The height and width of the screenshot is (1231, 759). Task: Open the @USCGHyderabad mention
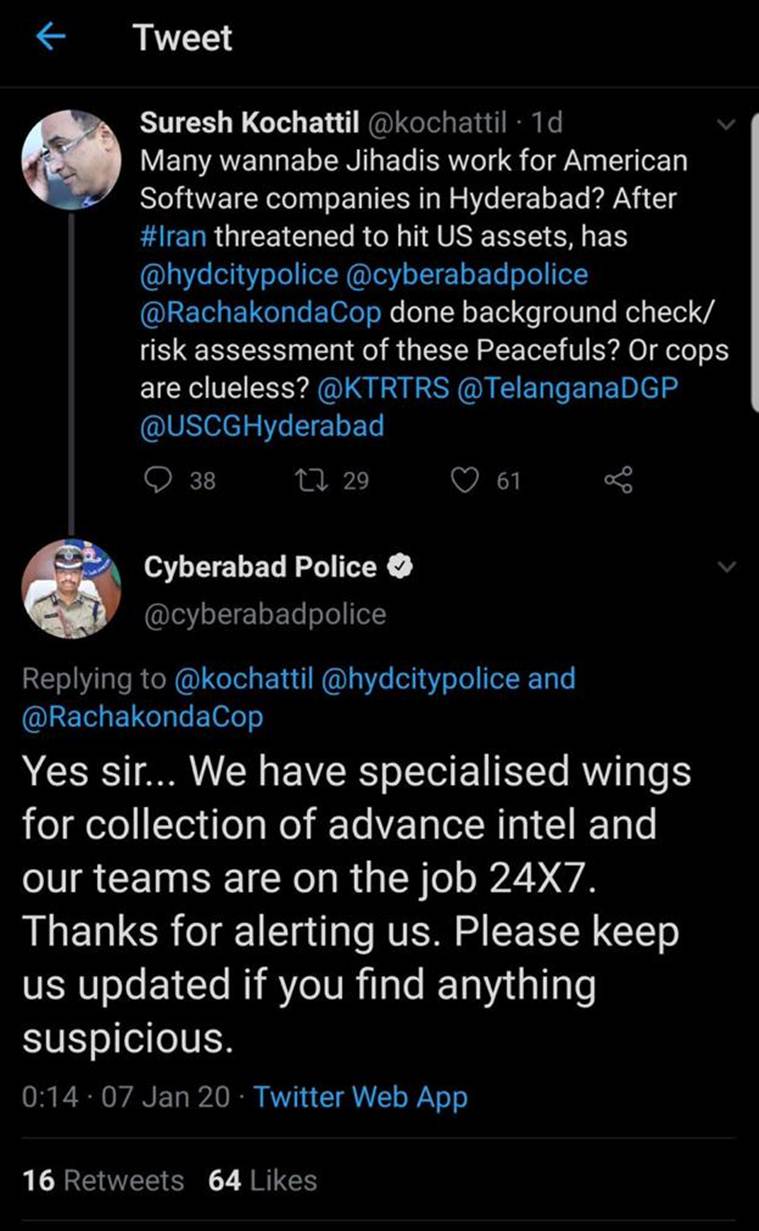[262, 426]
